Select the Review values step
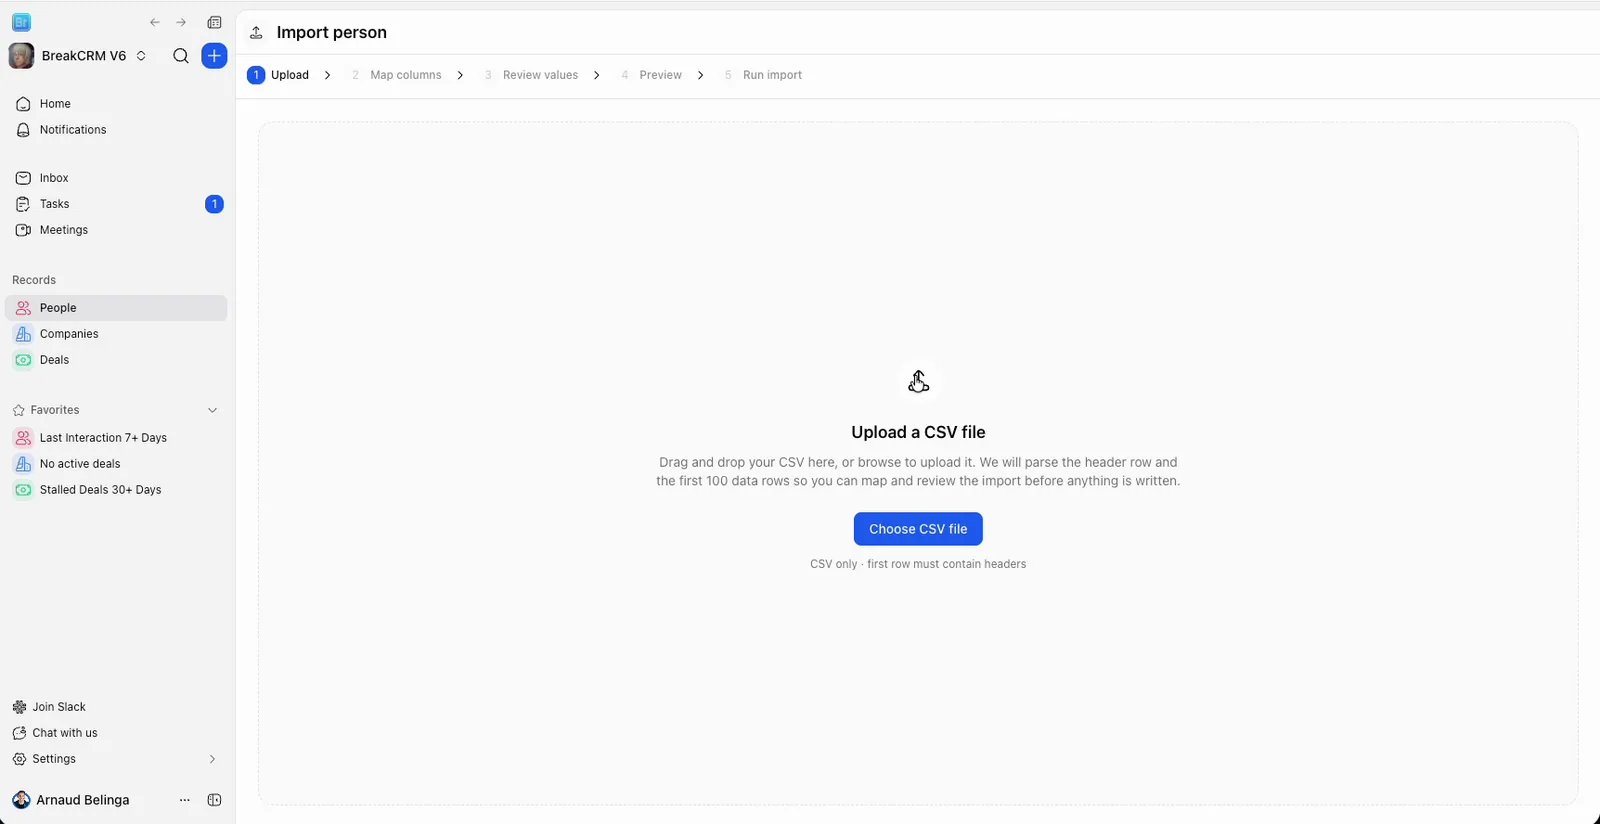1600x824 pixels. [x=531, y=75]
